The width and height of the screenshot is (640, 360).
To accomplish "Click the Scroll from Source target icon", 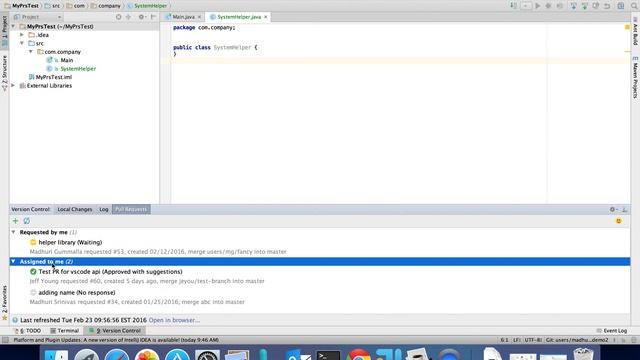I will [x=118, y=17].
